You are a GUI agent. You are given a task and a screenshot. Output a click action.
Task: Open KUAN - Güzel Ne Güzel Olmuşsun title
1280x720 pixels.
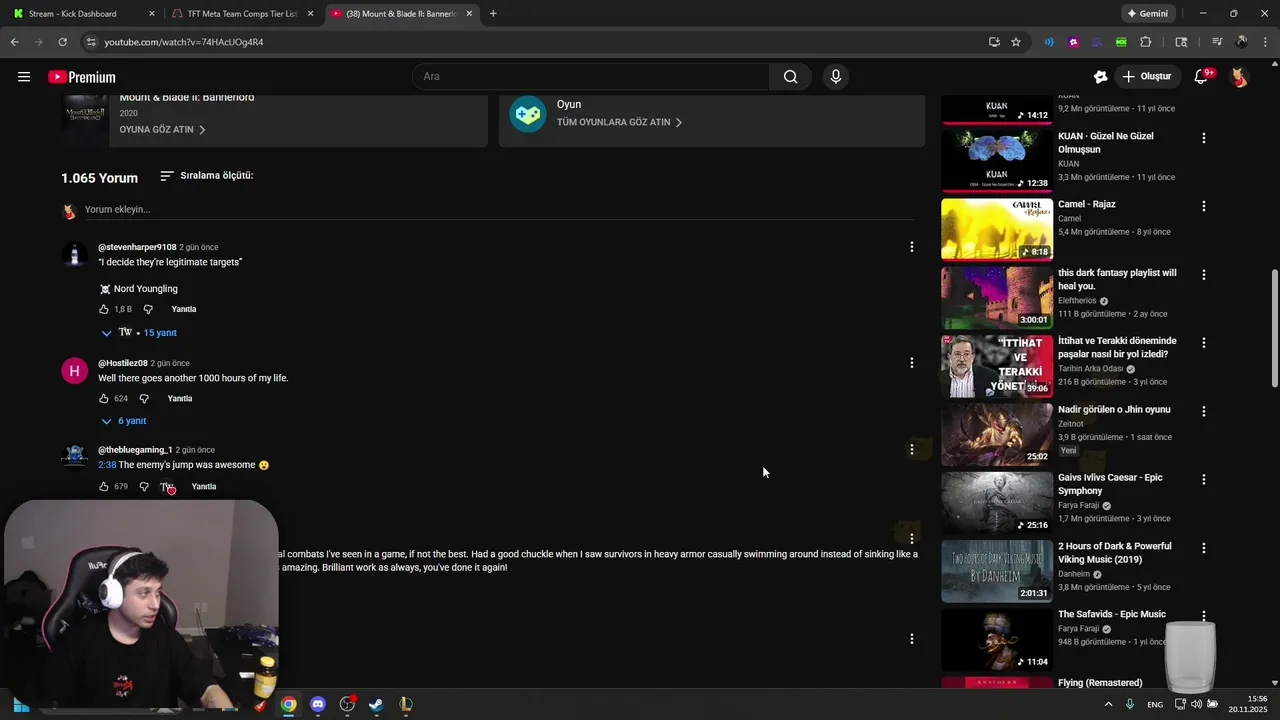[x=1106, y=143]
